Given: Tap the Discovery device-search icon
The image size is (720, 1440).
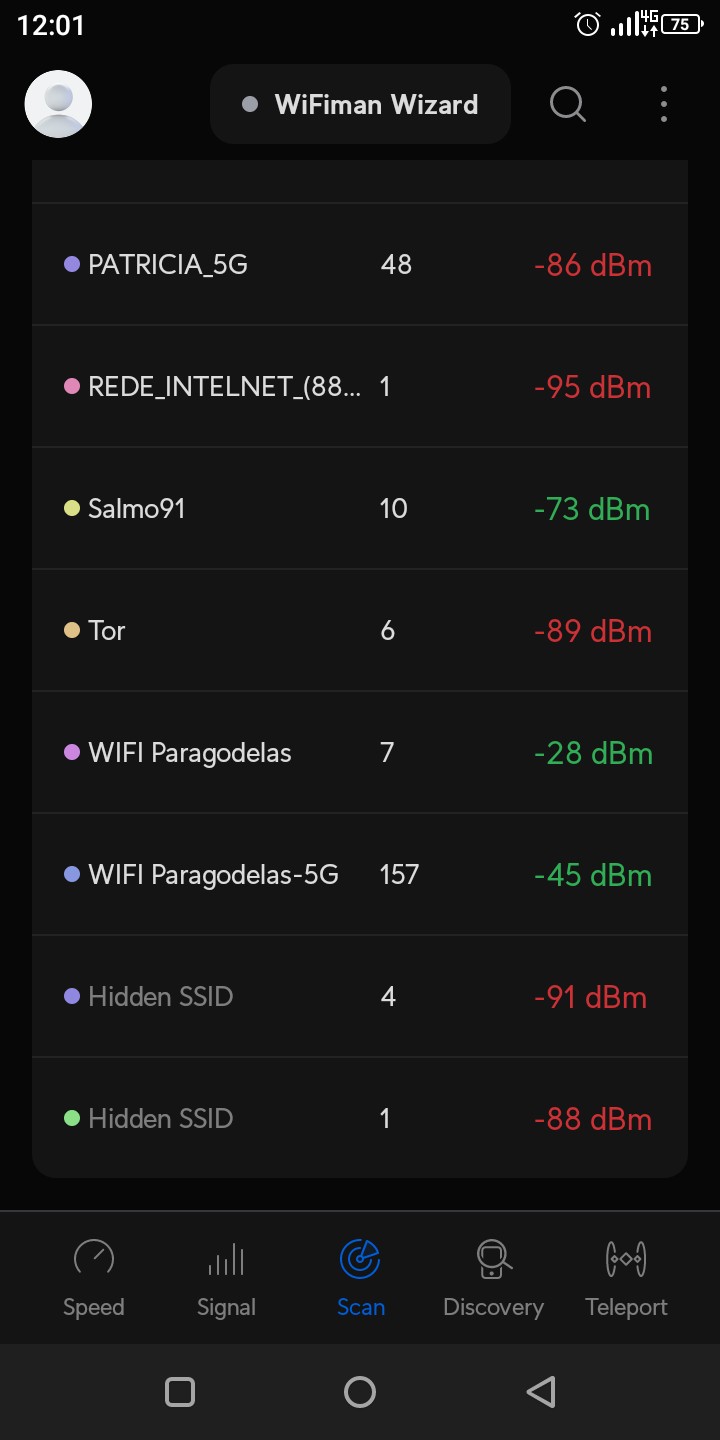Looking at the screenshot, I should tap(493, 1259).
